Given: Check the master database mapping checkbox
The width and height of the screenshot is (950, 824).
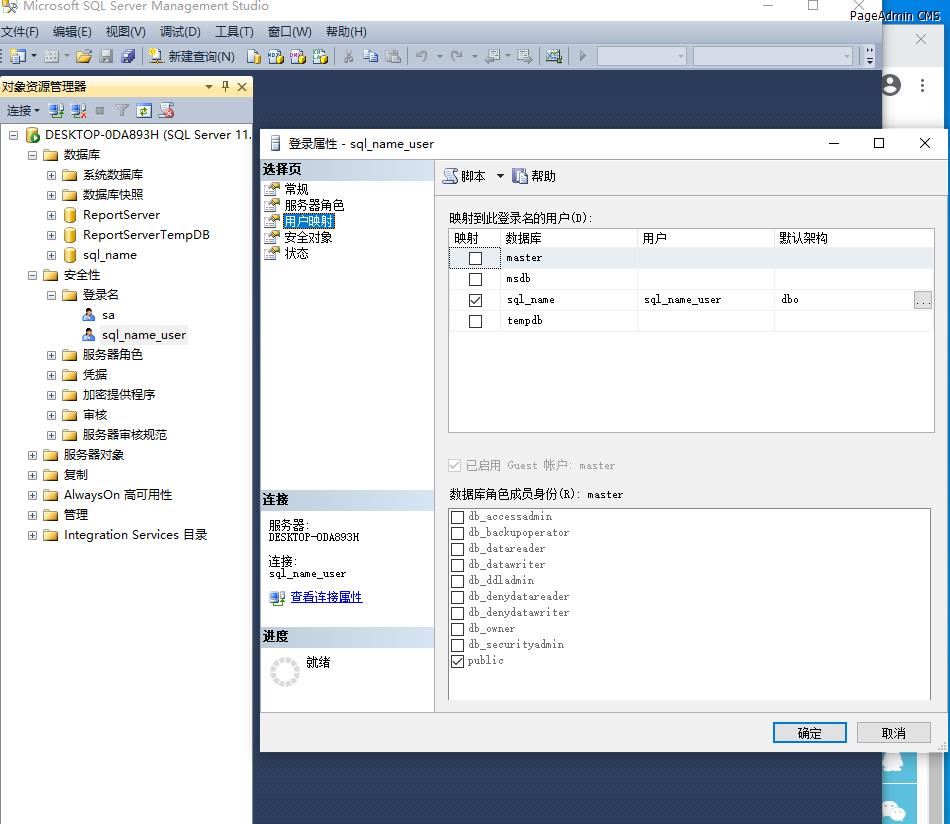Looking at the screenshot, I should 476,259.
